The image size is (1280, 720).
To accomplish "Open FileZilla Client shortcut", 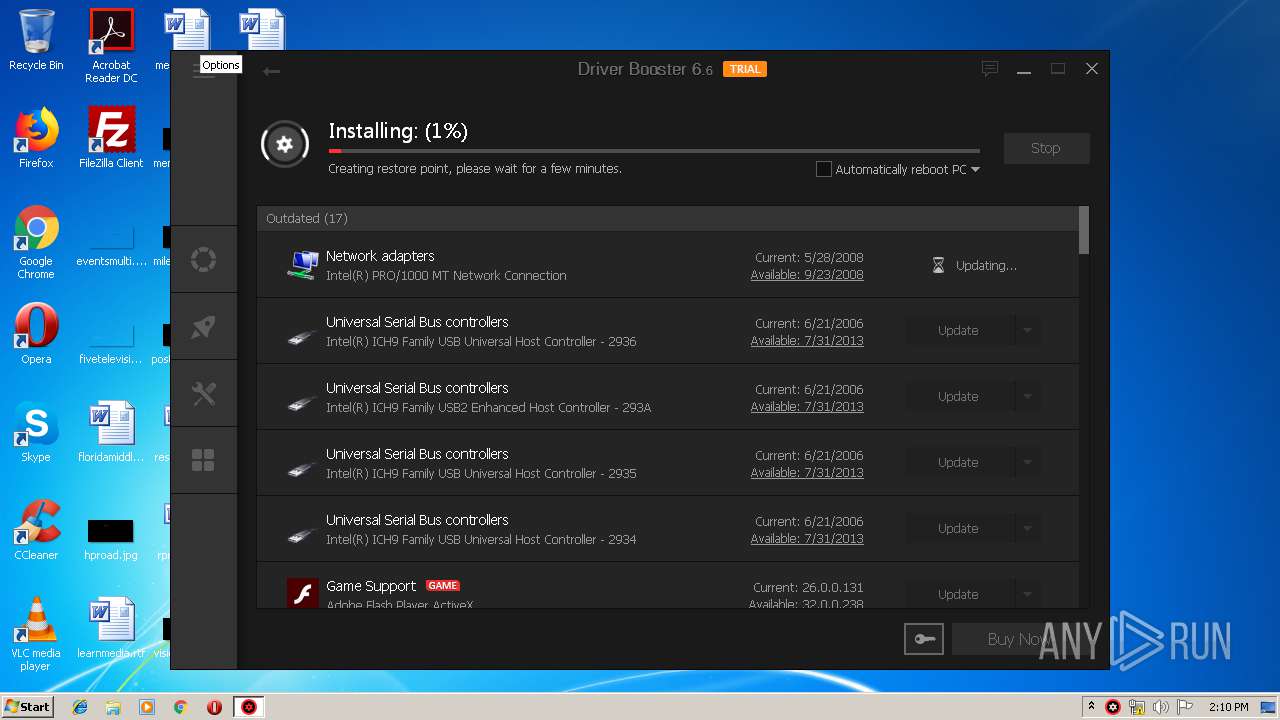I will click(111, 138).
